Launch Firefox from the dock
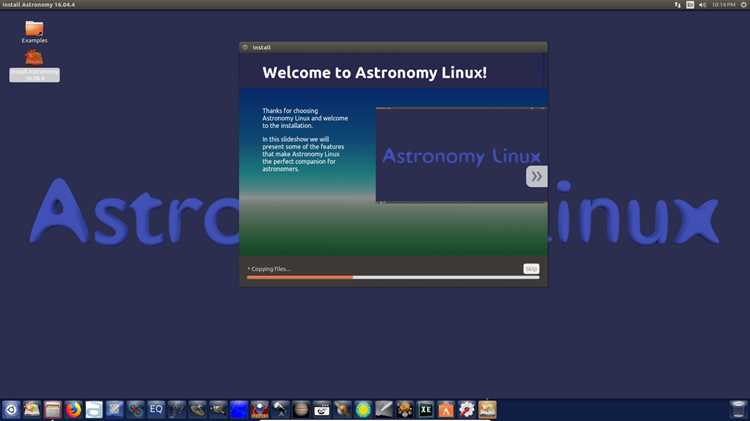This screenshot has height=421, width=750. point(73,410)
